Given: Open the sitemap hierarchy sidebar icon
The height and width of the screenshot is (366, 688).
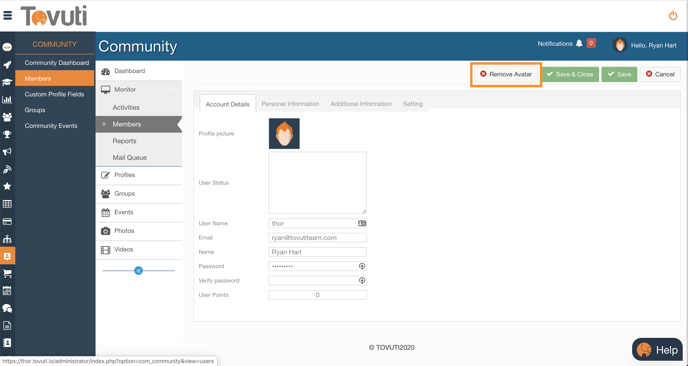Looking at the screenshot, I should click(7, 239).
